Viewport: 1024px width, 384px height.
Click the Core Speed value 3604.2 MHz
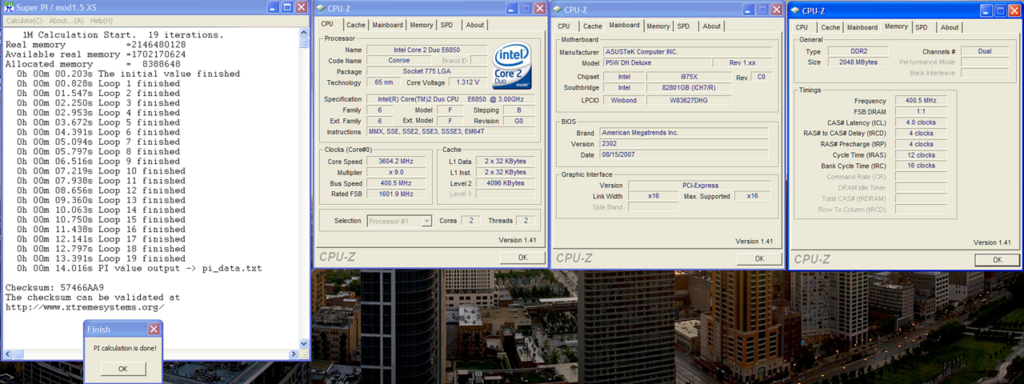396,161
